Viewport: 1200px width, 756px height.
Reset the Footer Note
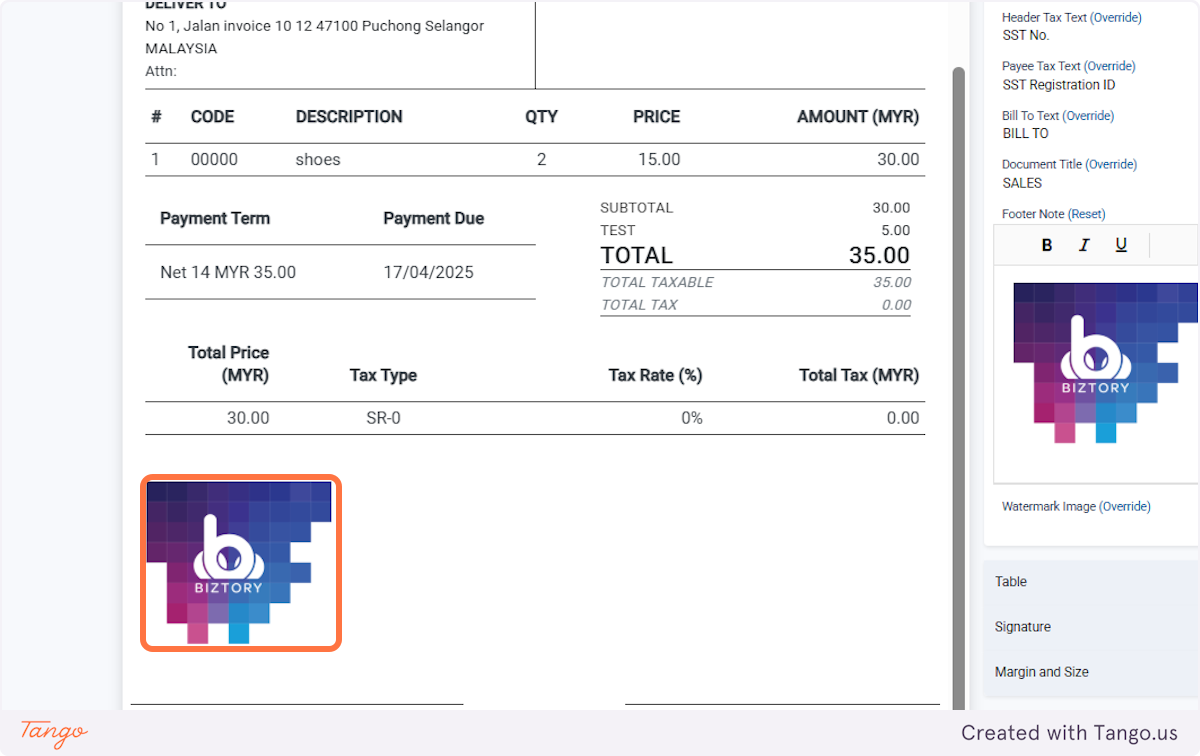coord(1087,214)
